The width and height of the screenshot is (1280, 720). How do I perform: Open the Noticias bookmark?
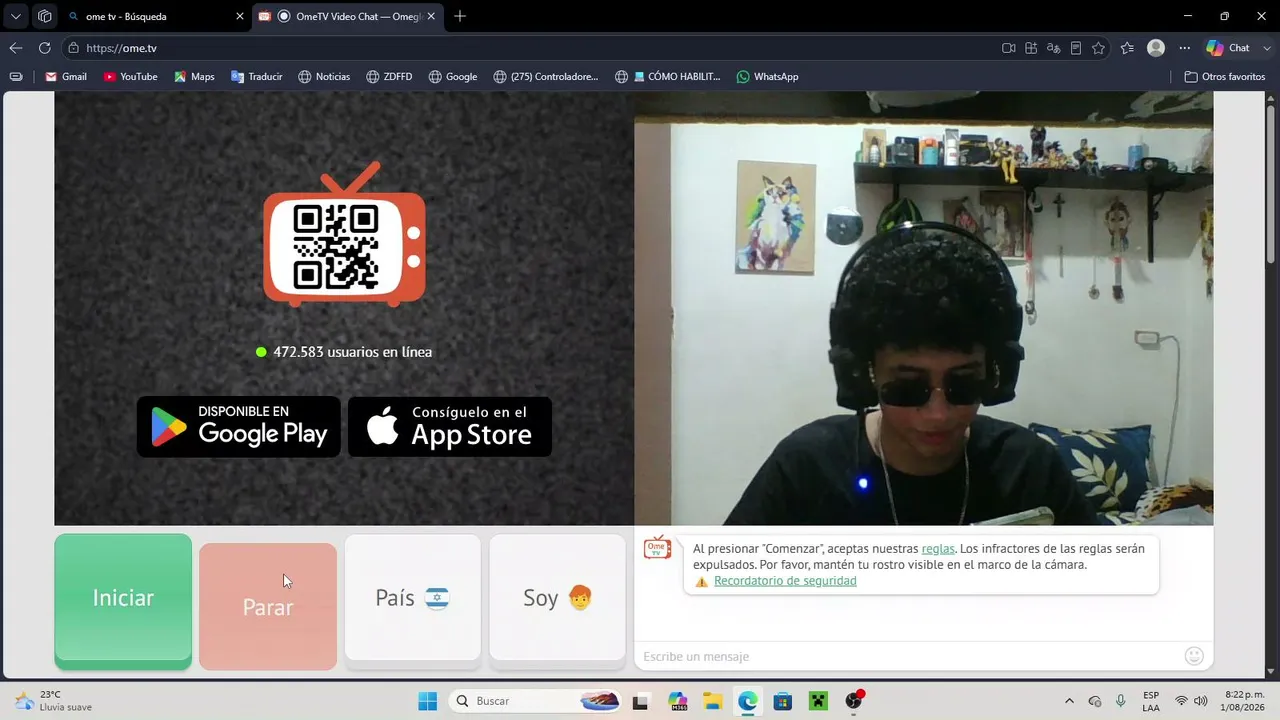(x=324, y=76)
